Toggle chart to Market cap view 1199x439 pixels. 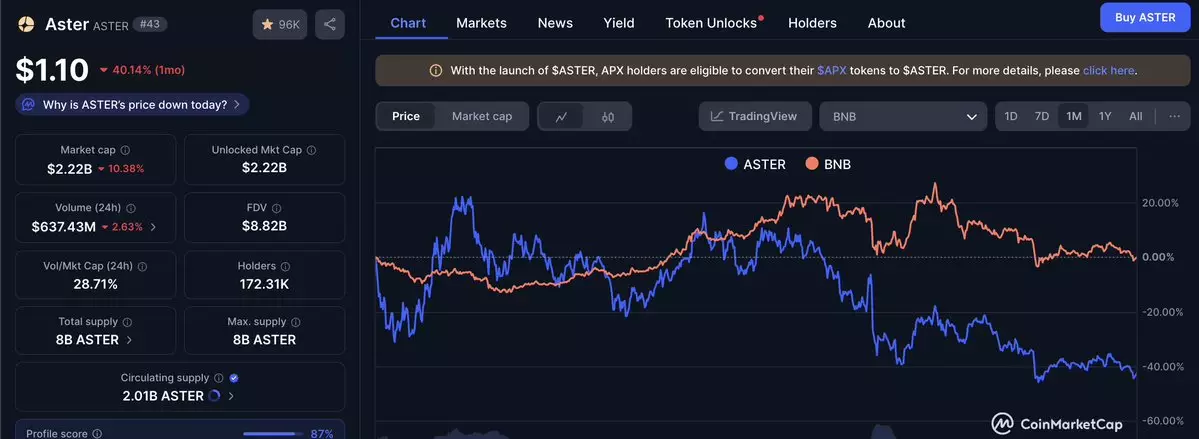click(x=482, y=116)
